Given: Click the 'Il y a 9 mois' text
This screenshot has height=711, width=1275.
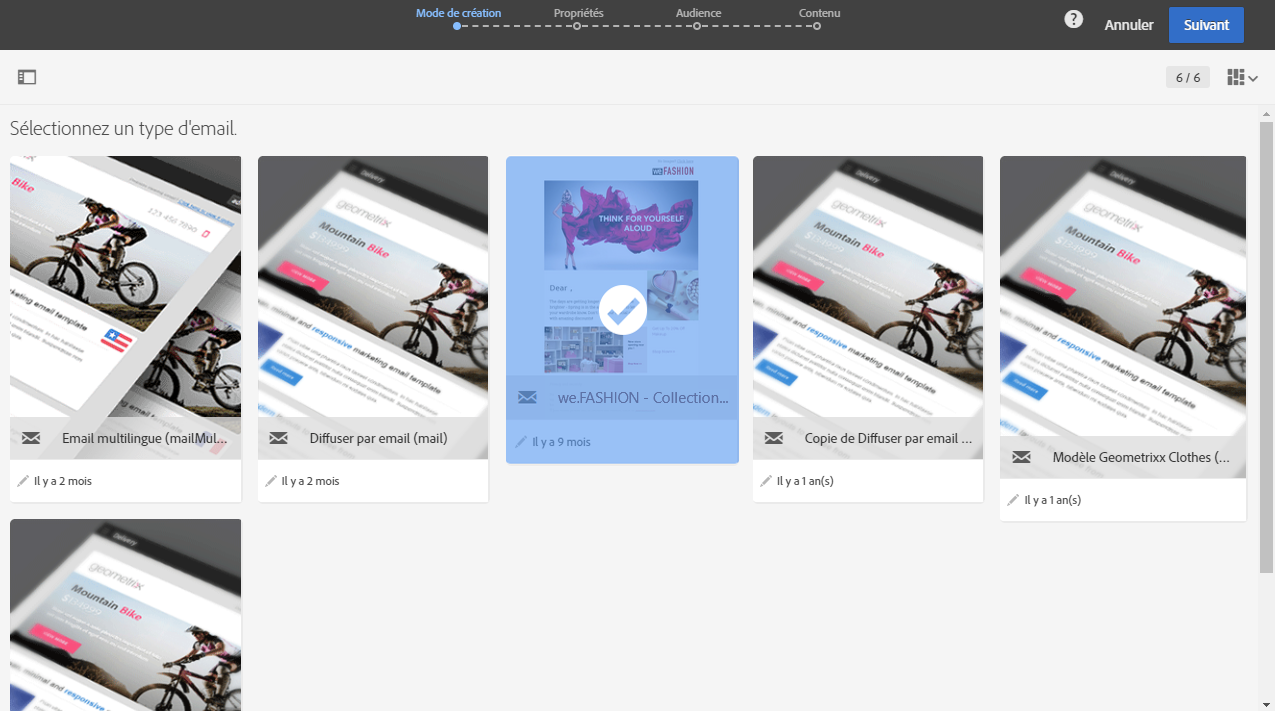Looking at the screenshot, I should pos(561,442).
